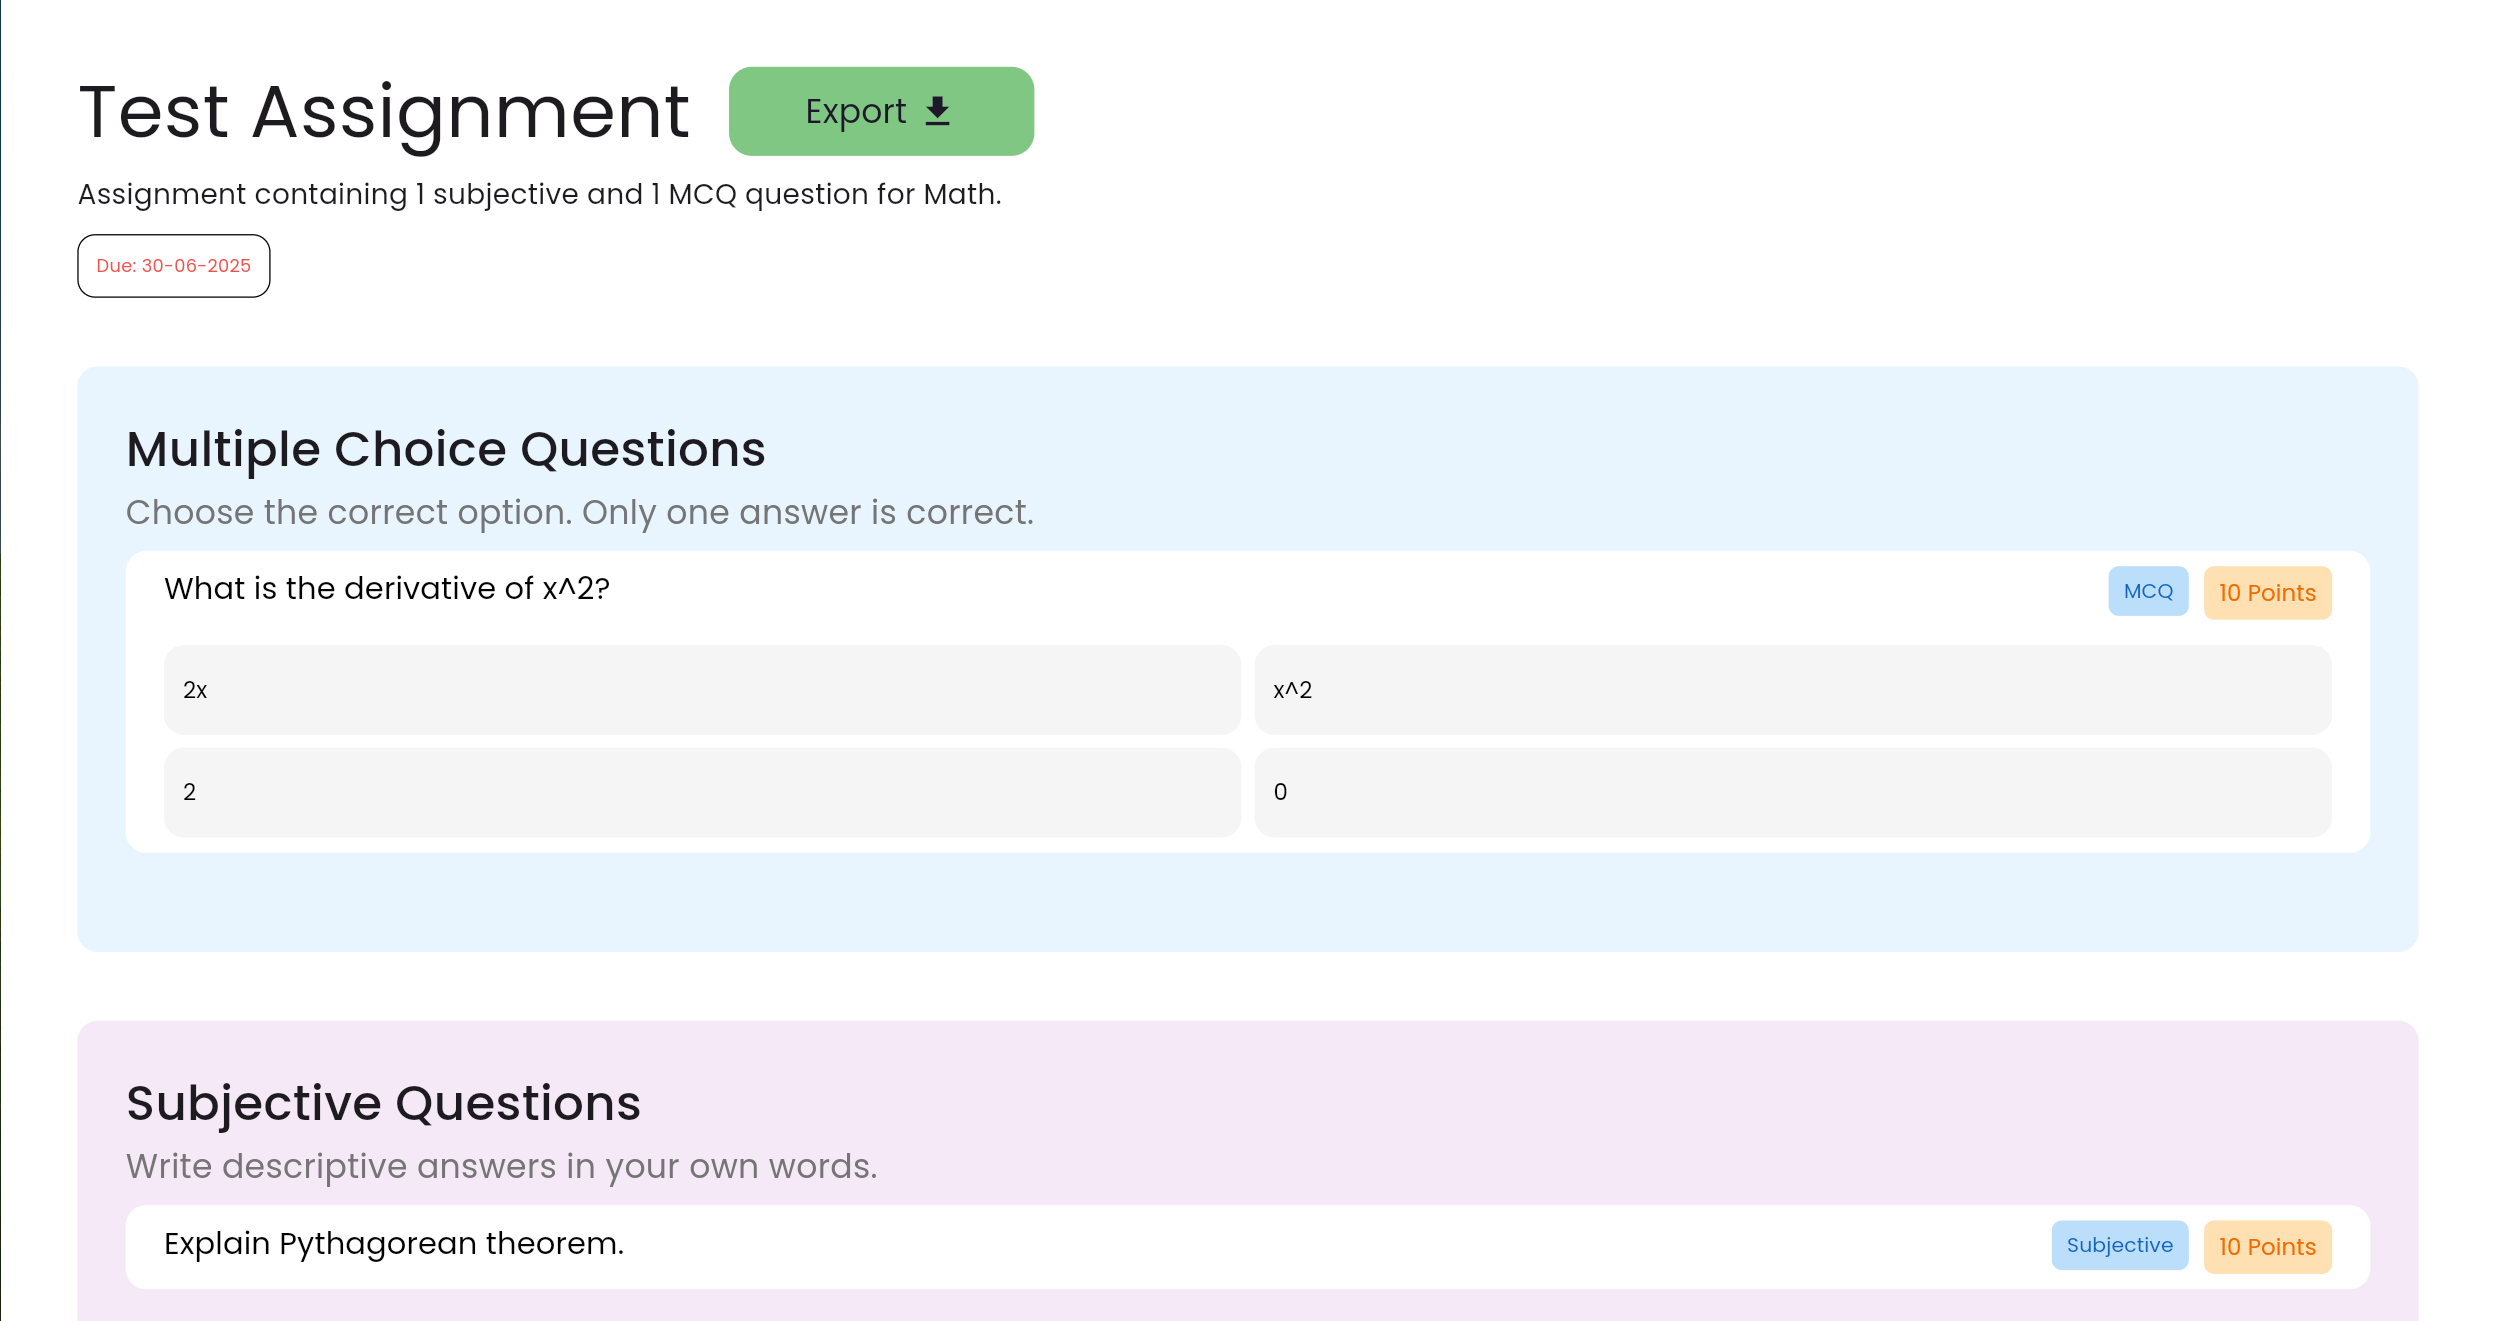
Task: Click the Due: 30-06-2025 date chip
Action: tap(174, 266)
